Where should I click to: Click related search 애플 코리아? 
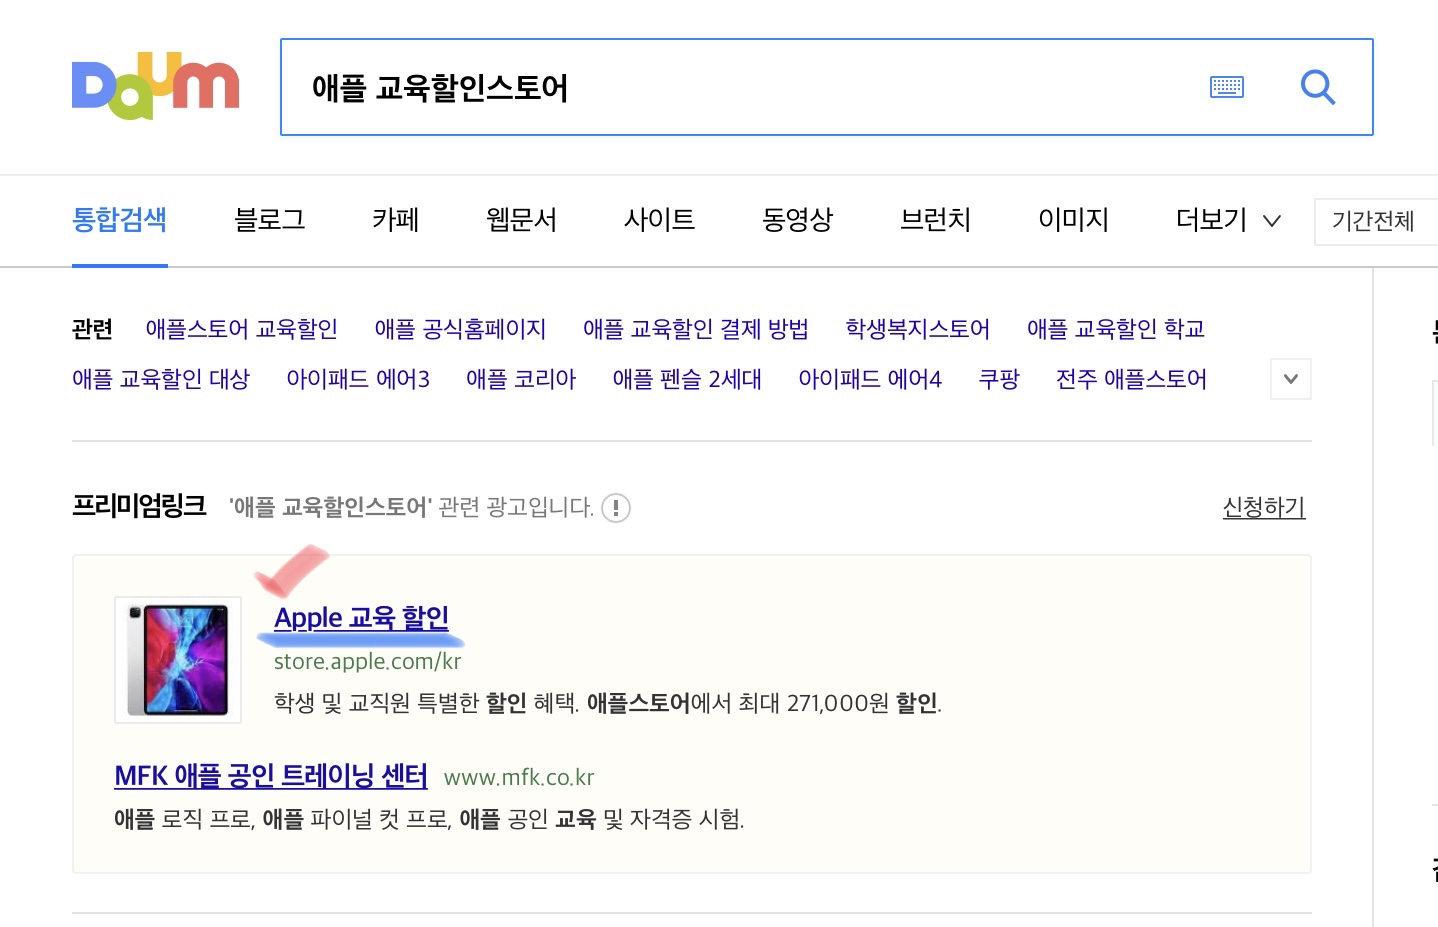(x=521, y=379)
